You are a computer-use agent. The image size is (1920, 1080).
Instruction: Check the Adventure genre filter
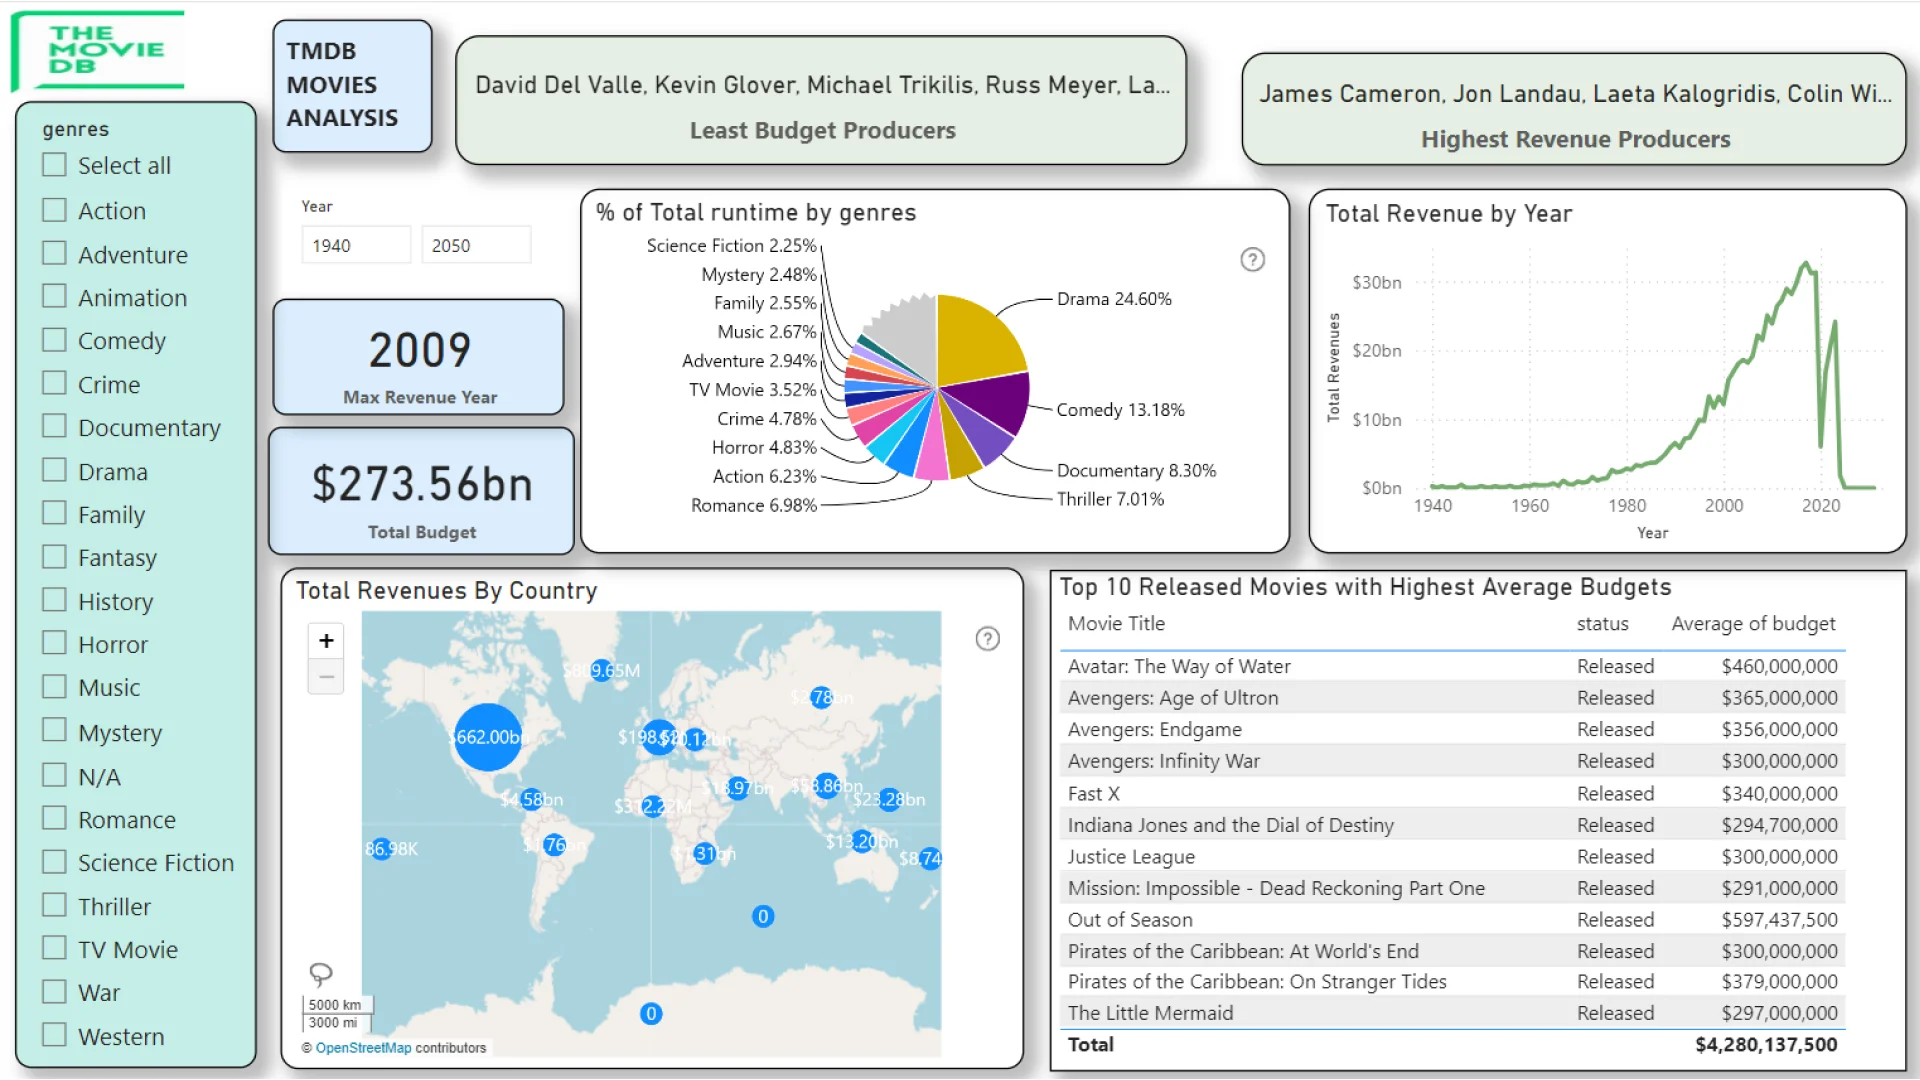coord(54,254)
